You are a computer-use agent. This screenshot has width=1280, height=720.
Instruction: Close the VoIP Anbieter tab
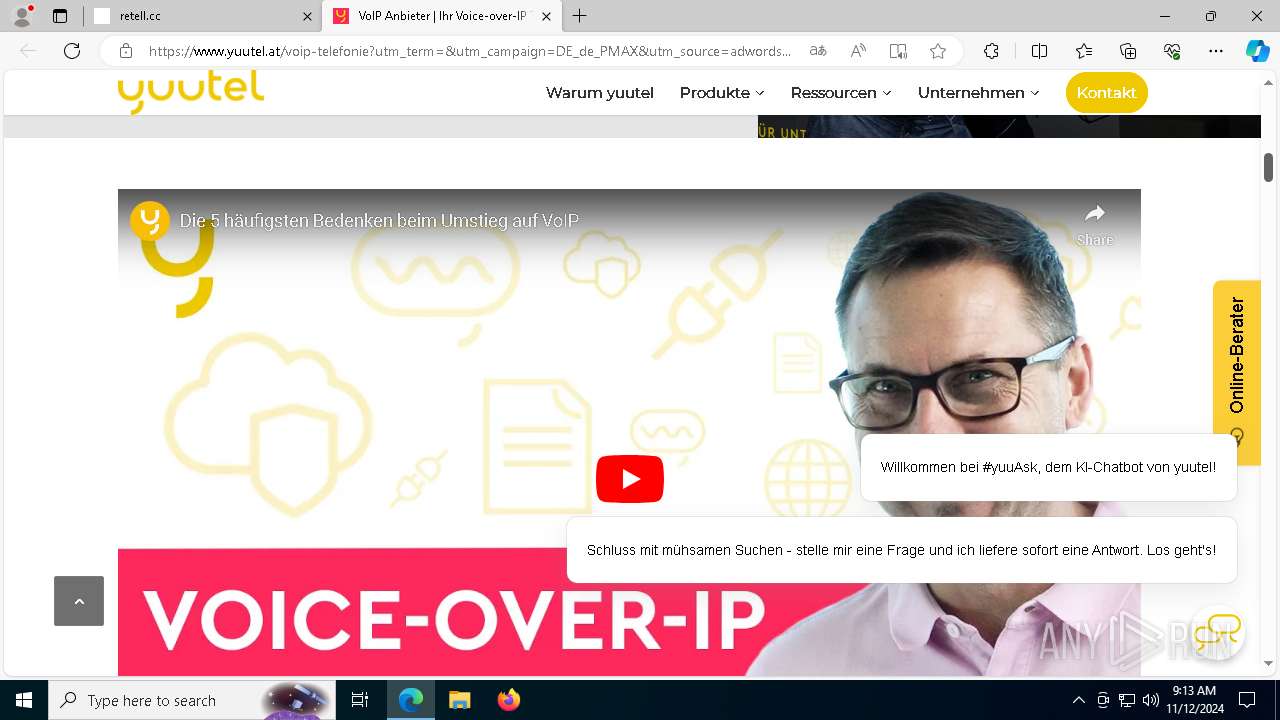[546, 16]
